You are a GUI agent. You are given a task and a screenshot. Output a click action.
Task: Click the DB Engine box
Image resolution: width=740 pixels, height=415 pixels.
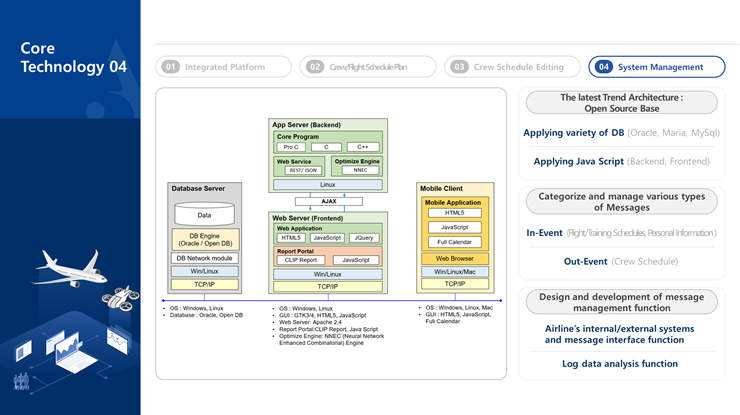tap(204, 241)
